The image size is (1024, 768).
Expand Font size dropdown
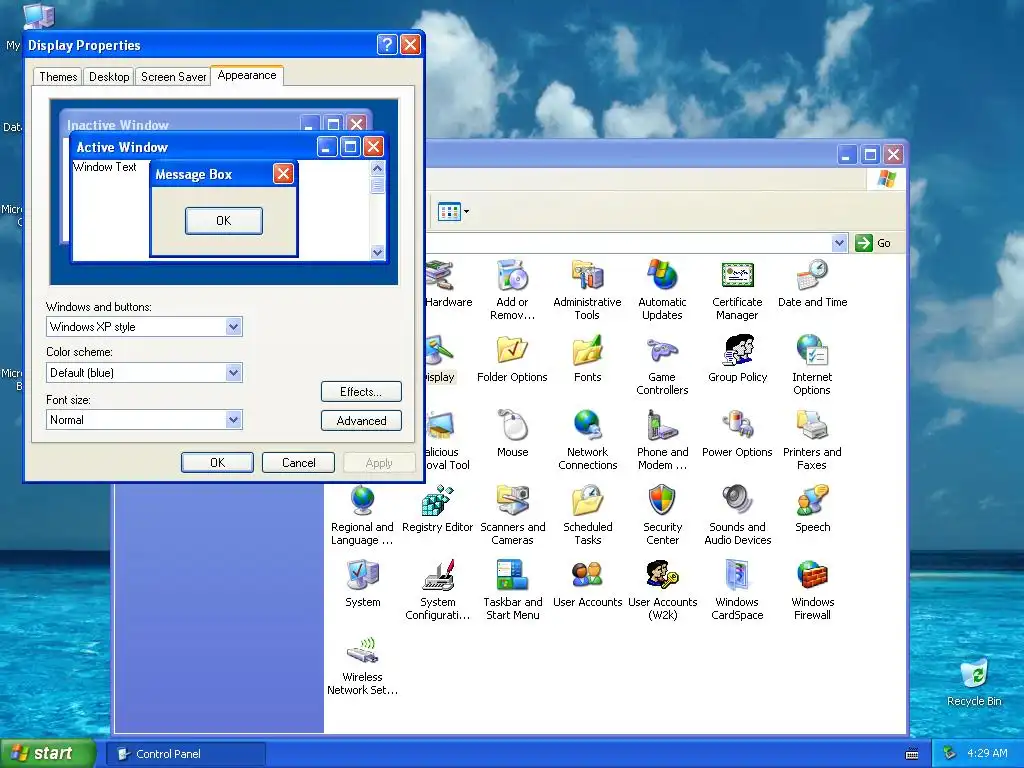[x=233, y=420]
